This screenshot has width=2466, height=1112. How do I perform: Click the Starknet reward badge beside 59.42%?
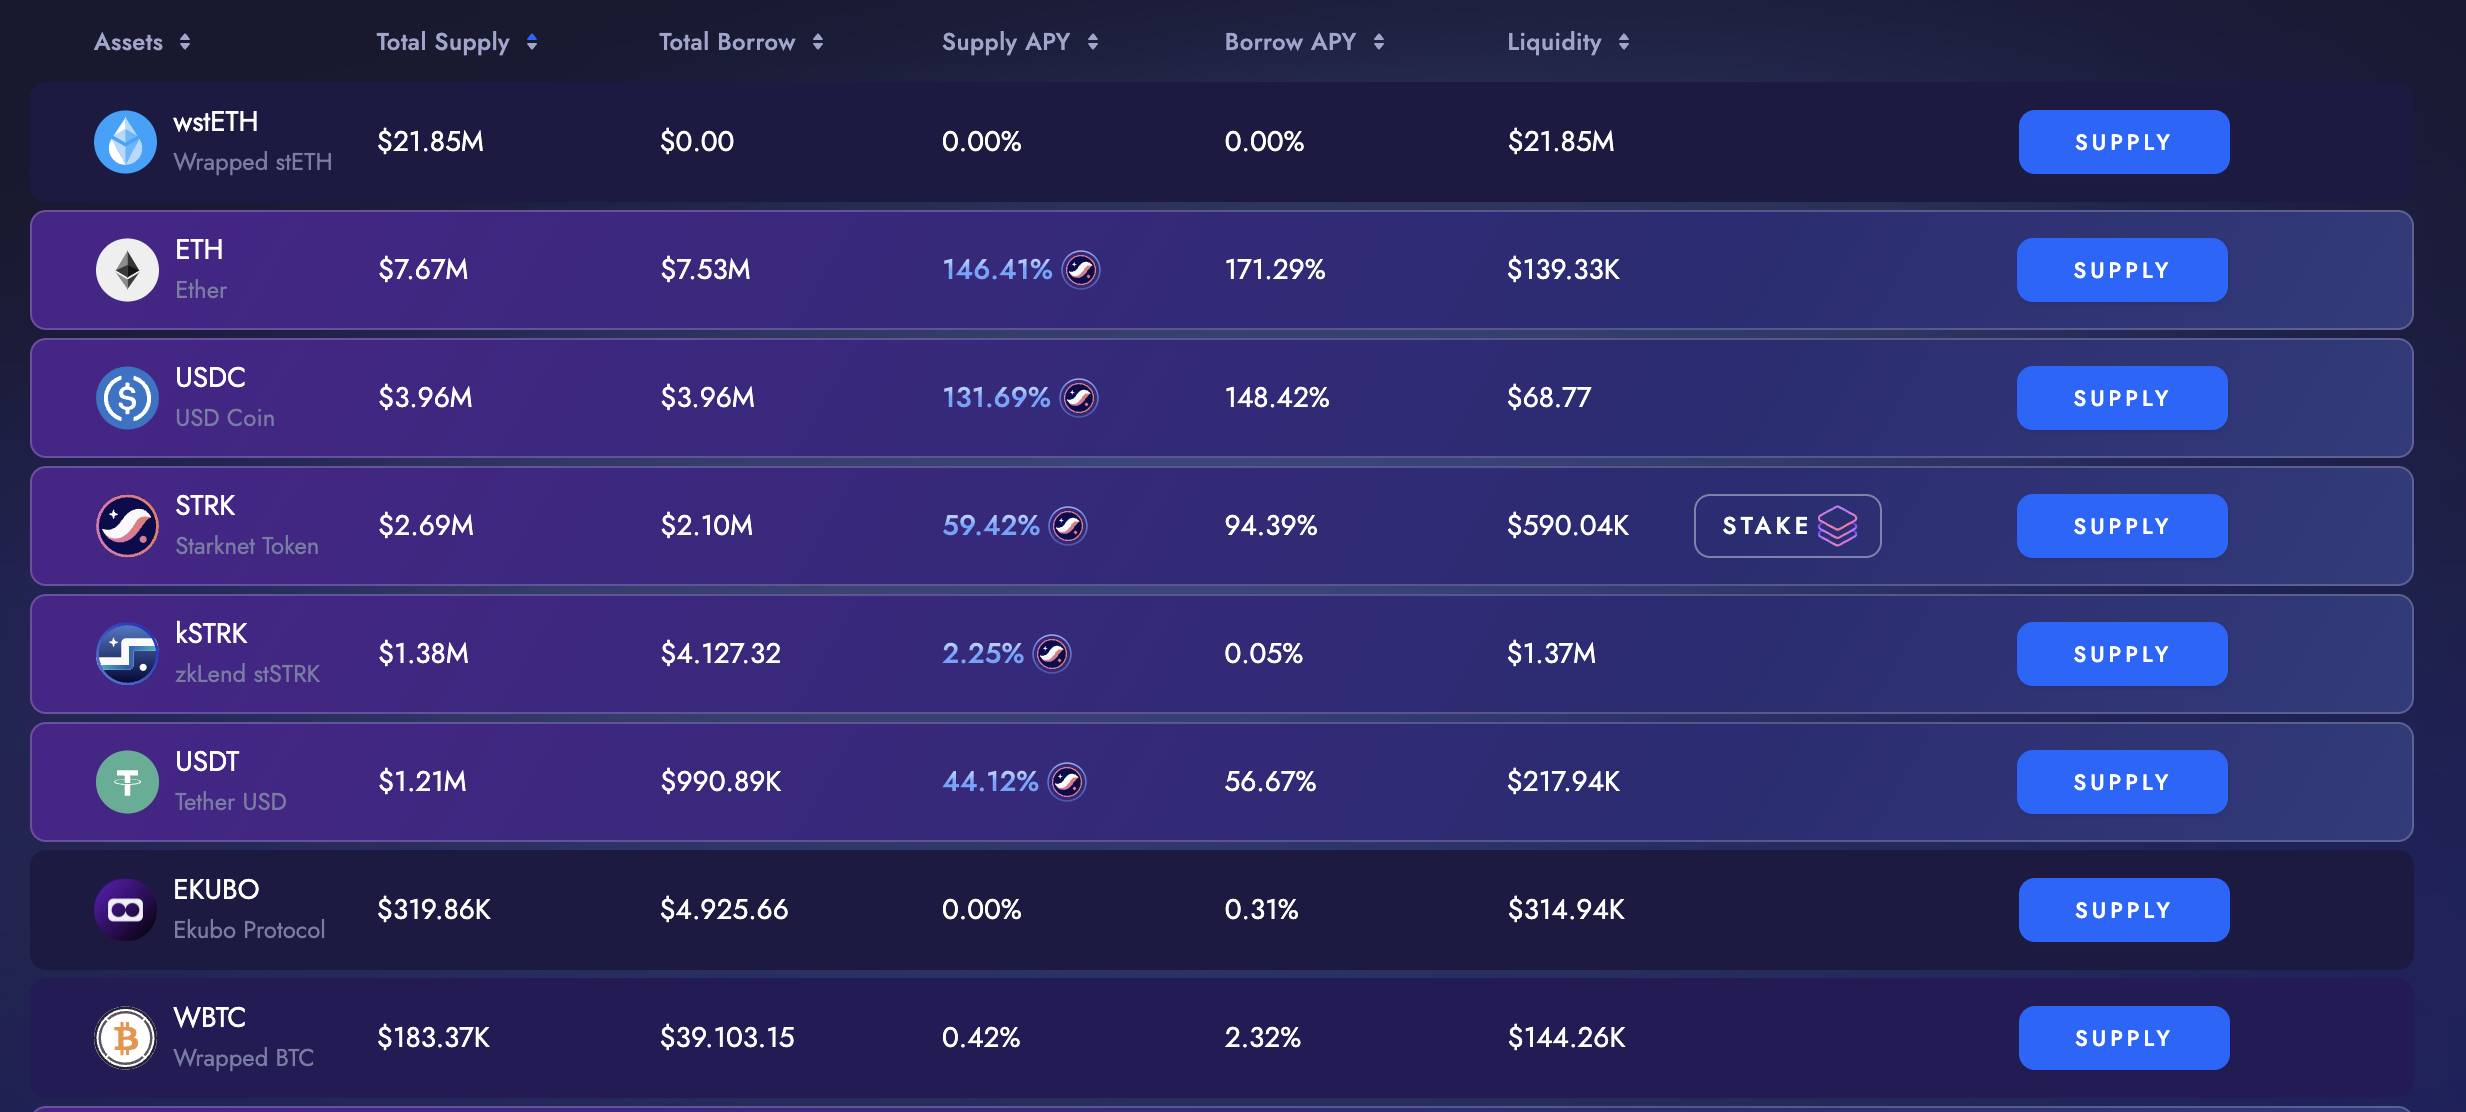(x=1068, y=526)
